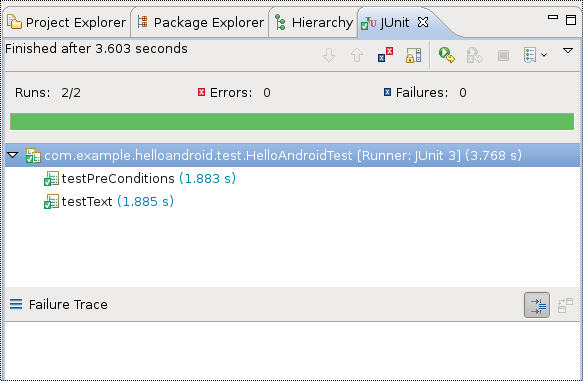Switch to Package Explorer tab

(200, 23)
